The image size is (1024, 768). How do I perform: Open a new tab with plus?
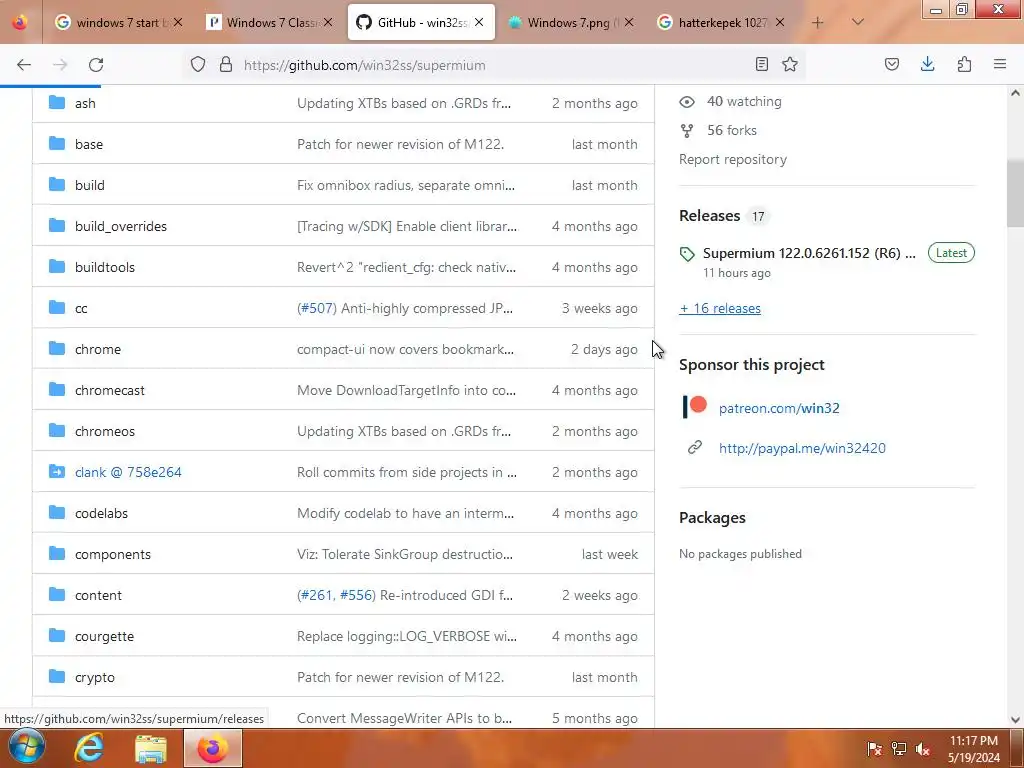pos(818,23)
